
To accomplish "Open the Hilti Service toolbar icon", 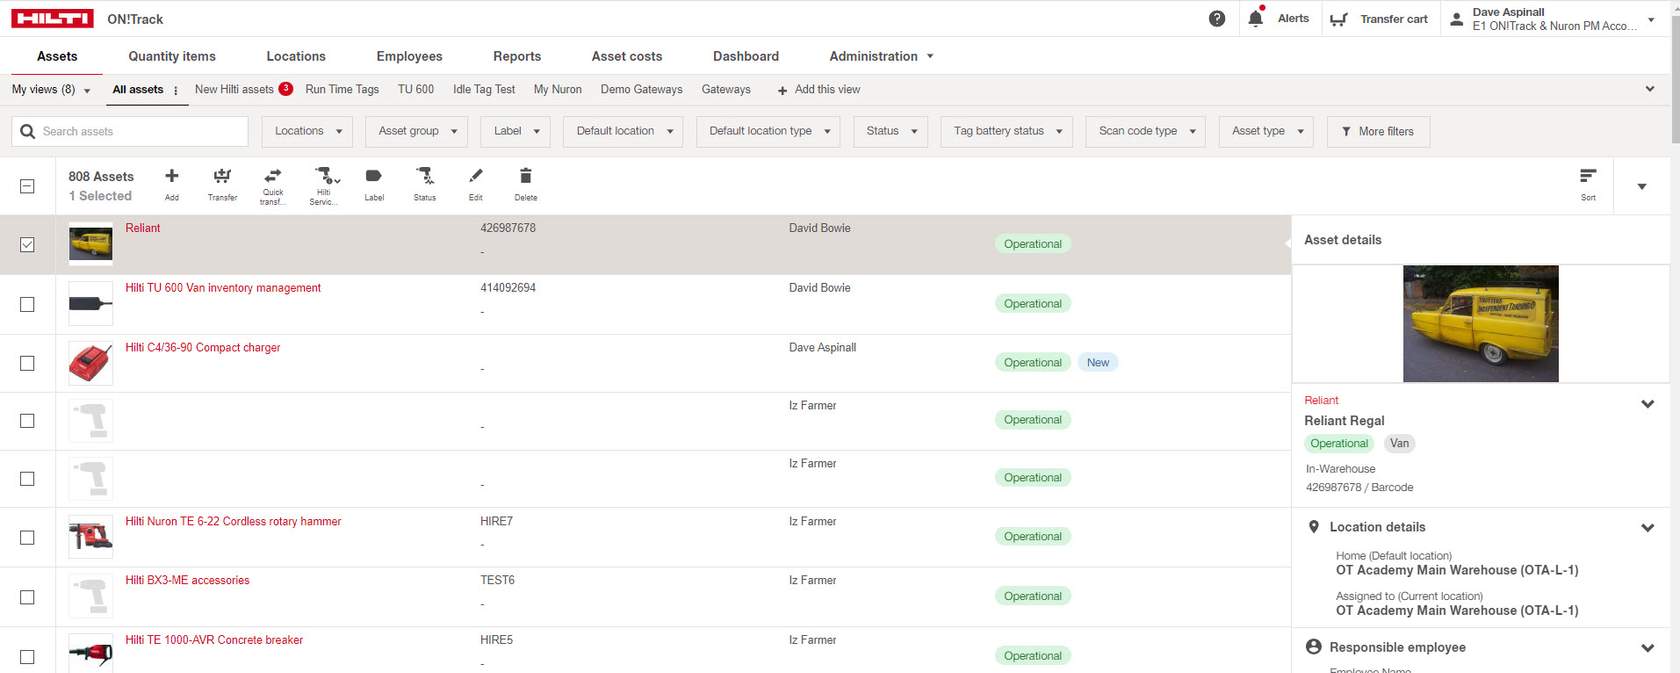I will point(324,186).
